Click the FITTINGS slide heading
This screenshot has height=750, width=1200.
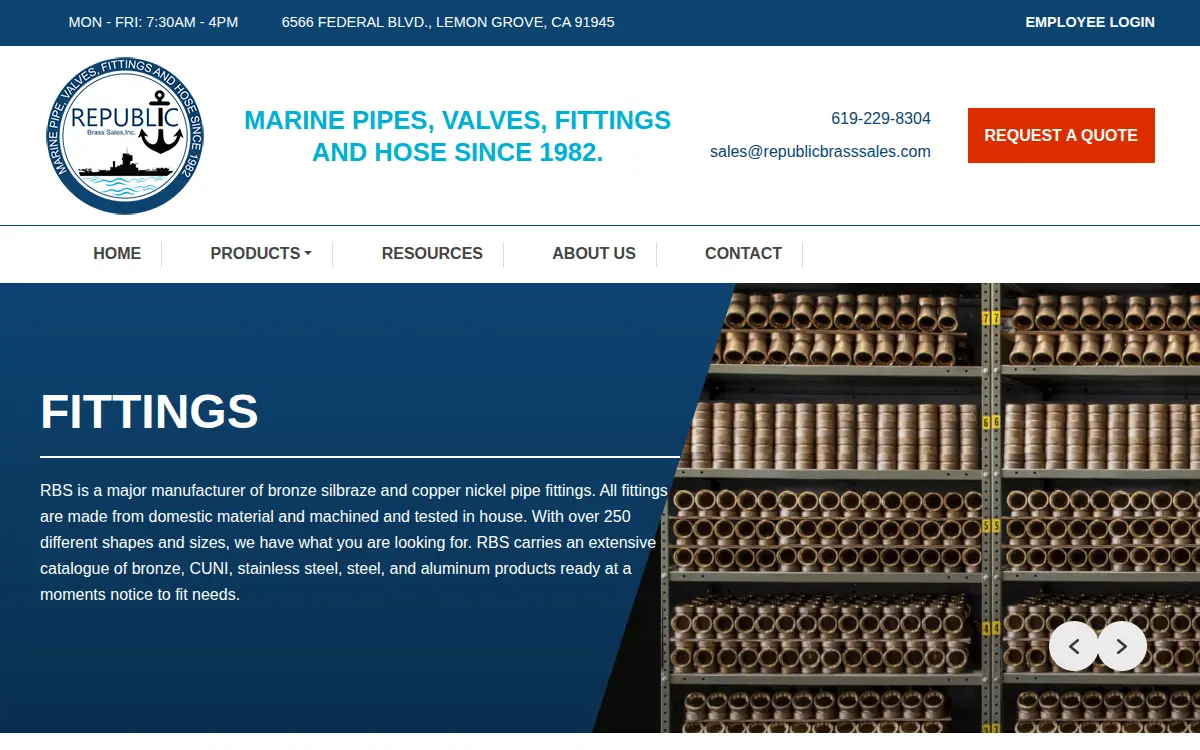coord(149,411)
